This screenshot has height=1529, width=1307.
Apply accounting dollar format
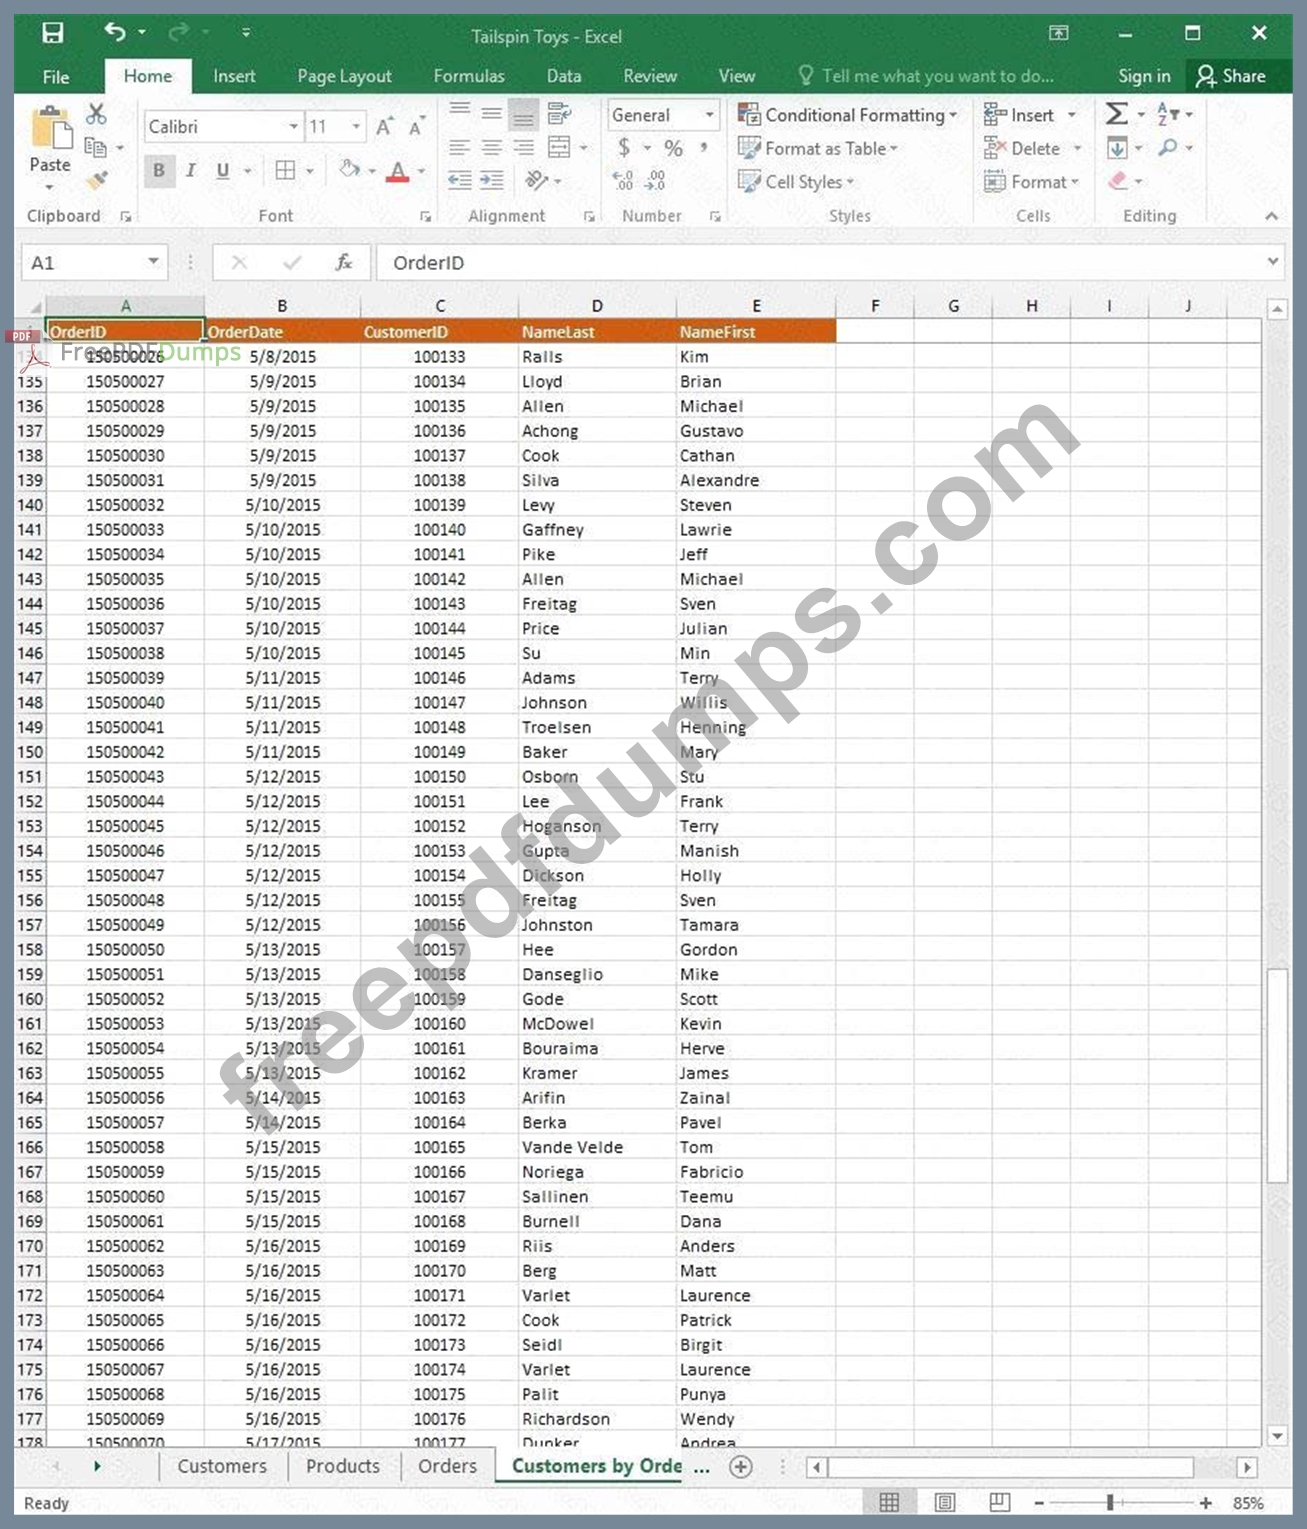(624, 148)
